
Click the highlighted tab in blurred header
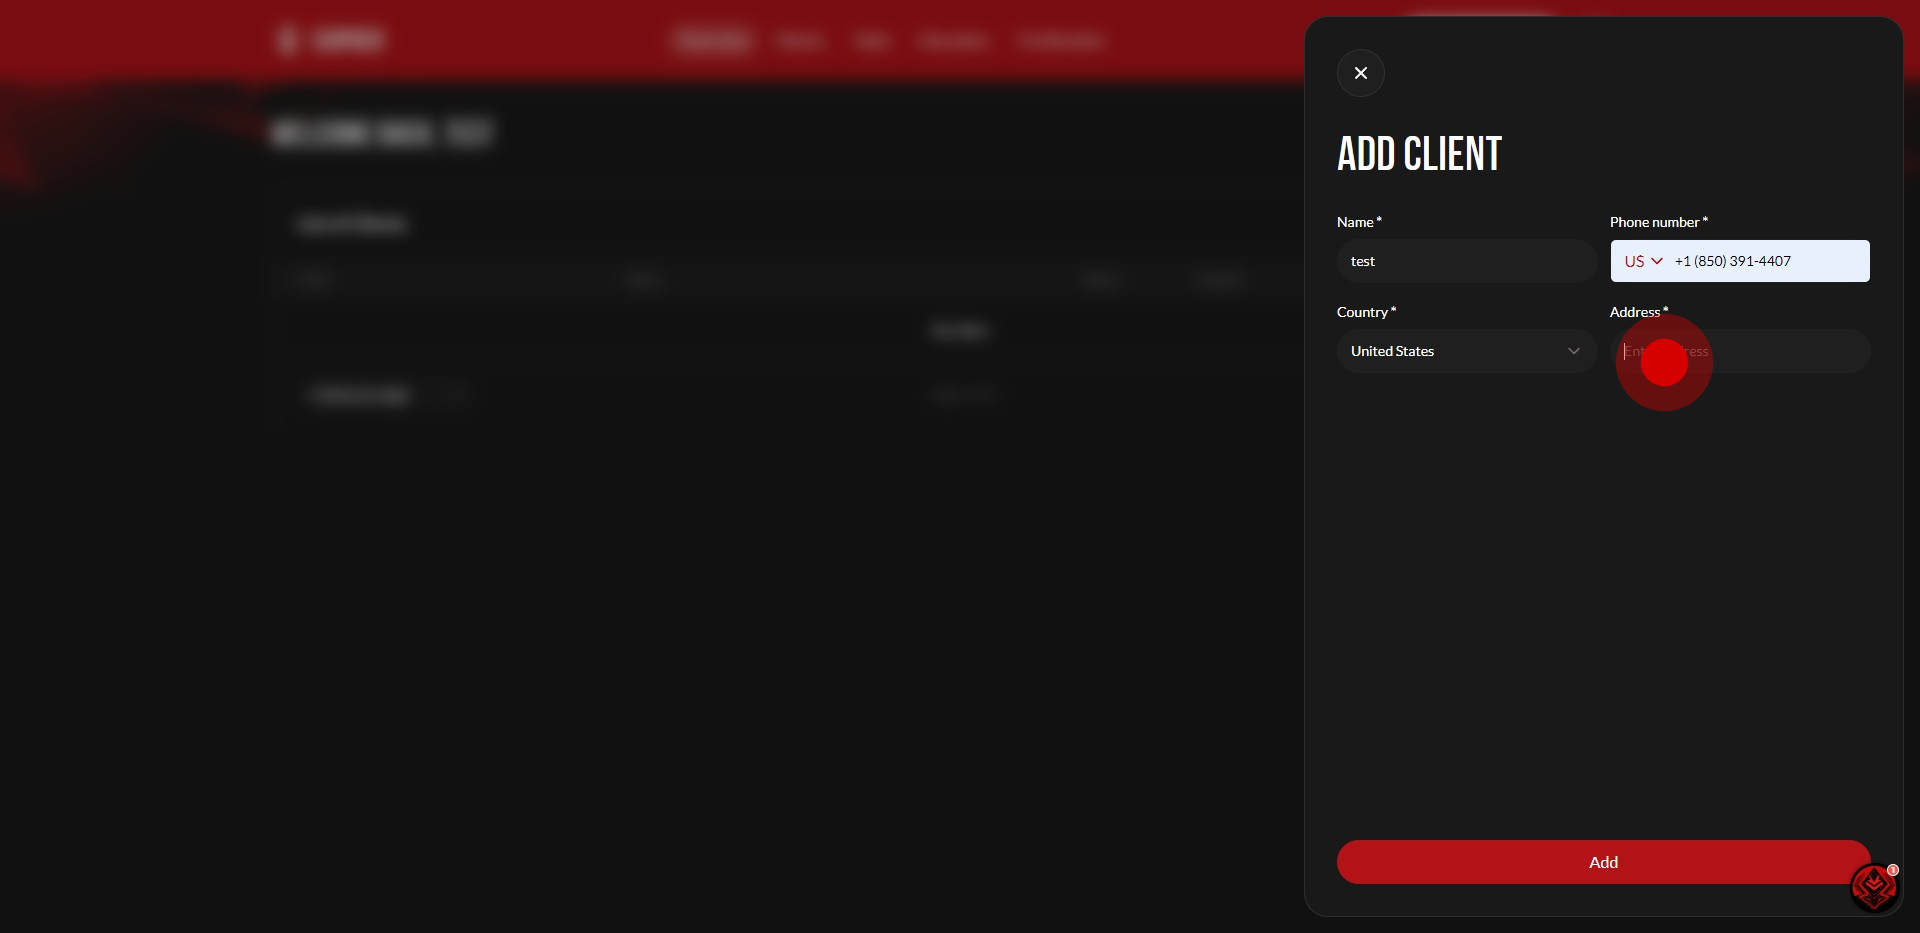coord(712,41)
